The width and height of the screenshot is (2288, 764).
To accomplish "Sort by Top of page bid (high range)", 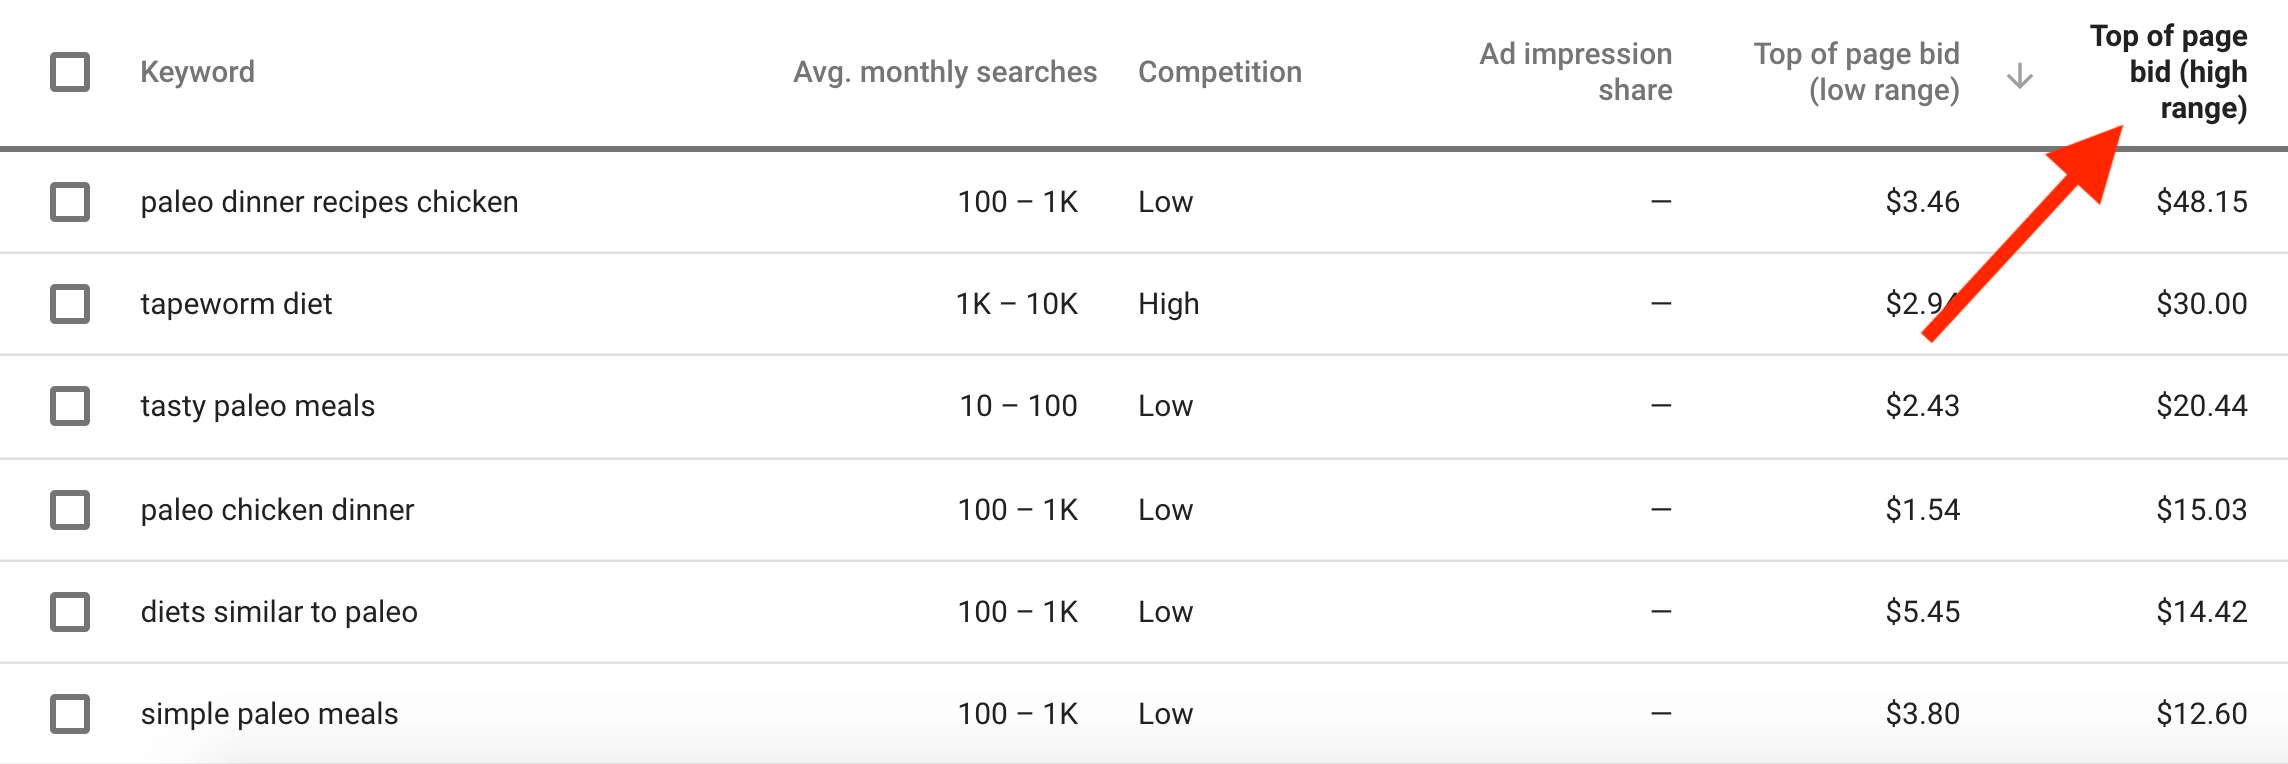I will 2169,72.
